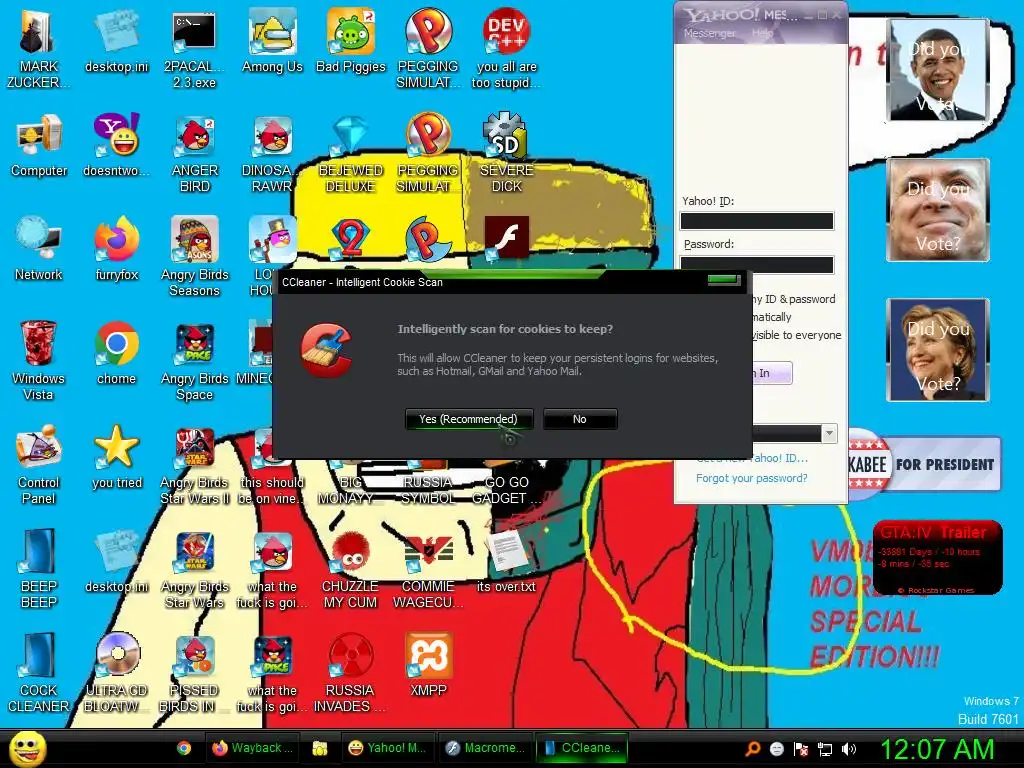Click the 12:07 AM taskbar clock

(936, 749)
